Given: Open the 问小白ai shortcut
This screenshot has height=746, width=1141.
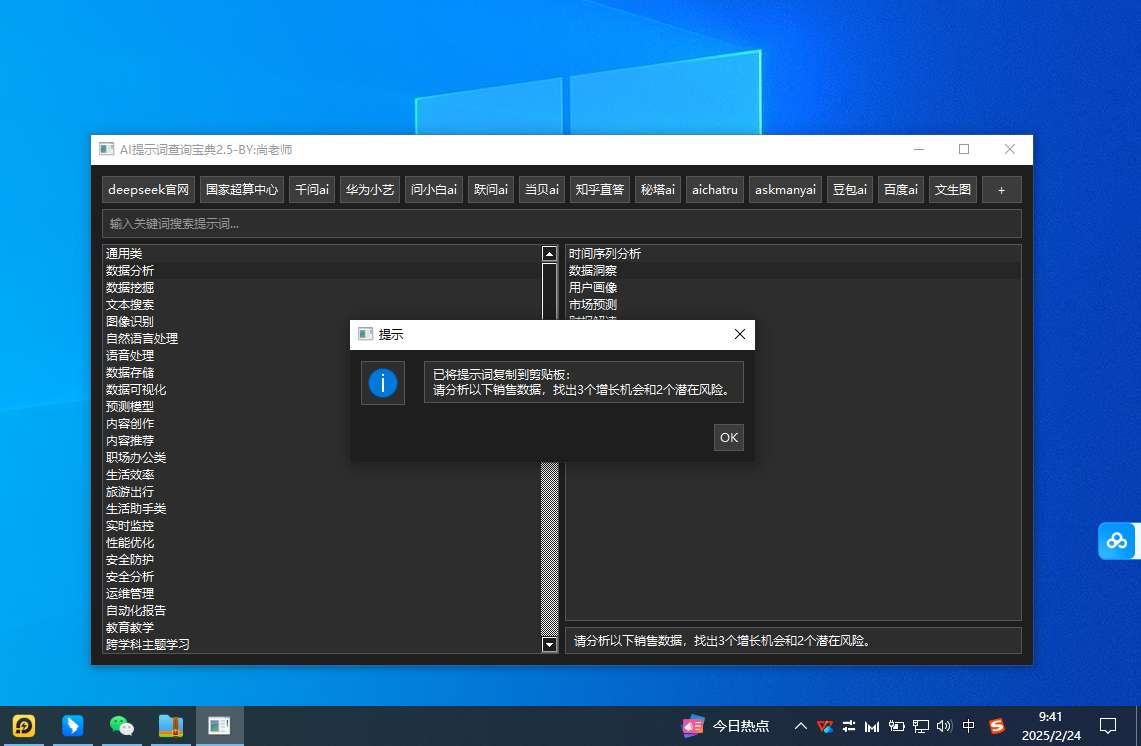Looking at the screenshot, I should 434,190.
